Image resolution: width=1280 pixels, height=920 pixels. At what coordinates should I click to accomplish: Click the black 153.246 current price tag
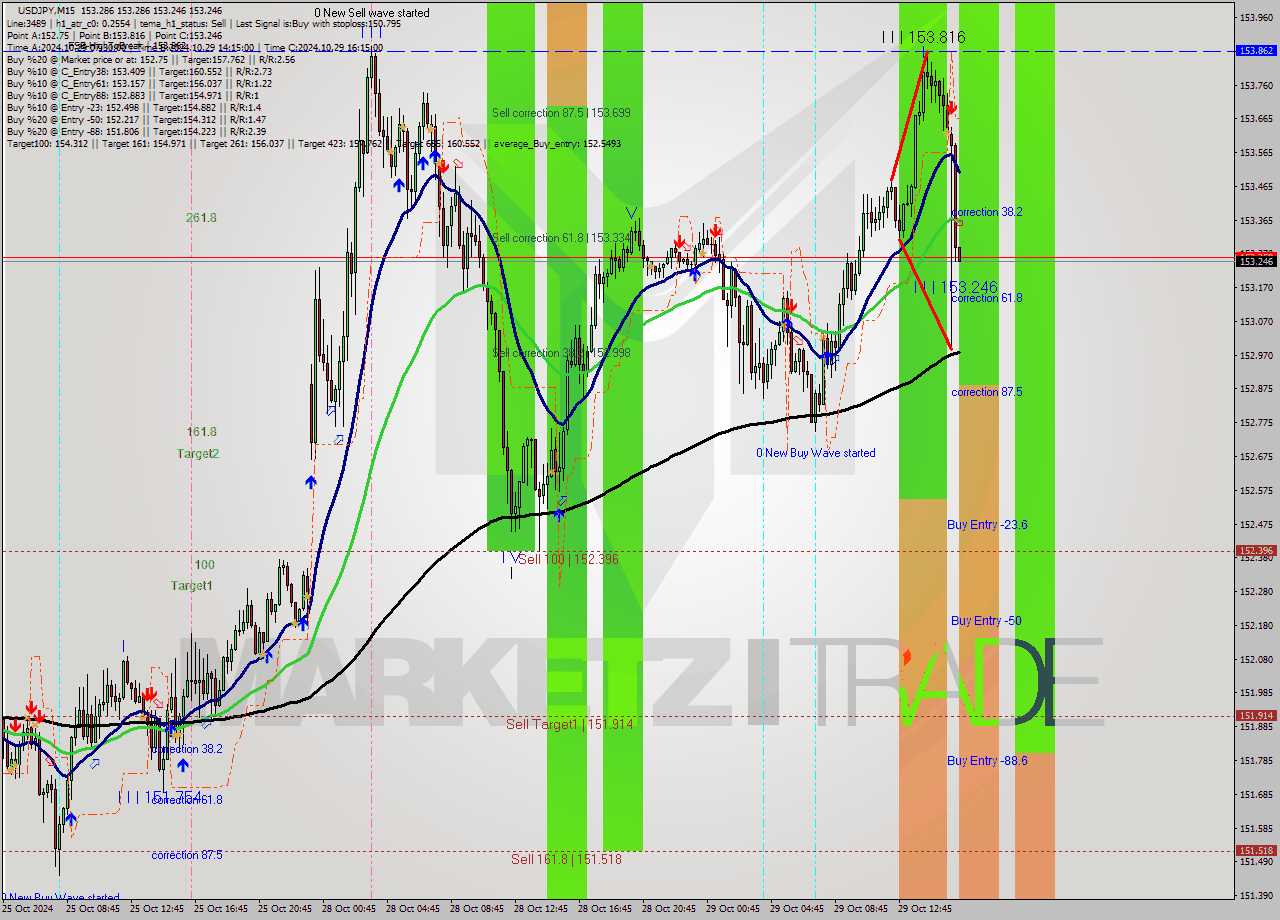[x=1256, y=261]
